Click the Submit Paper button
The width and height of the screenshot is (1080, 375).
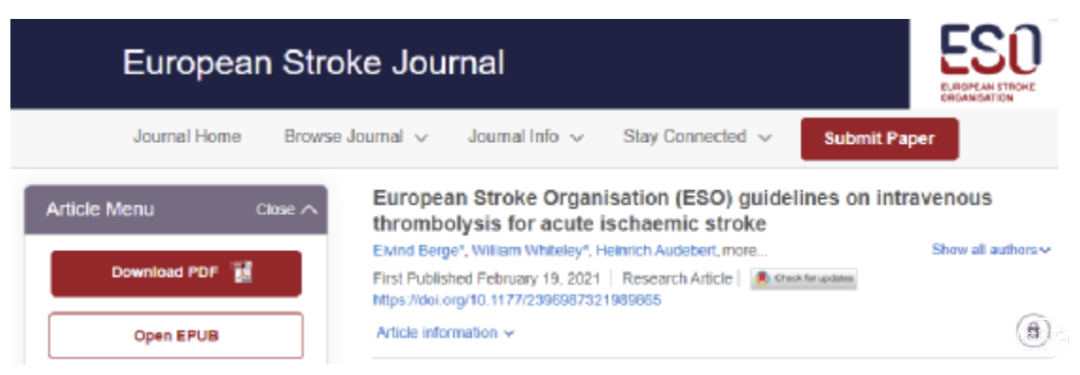(879, 139)
